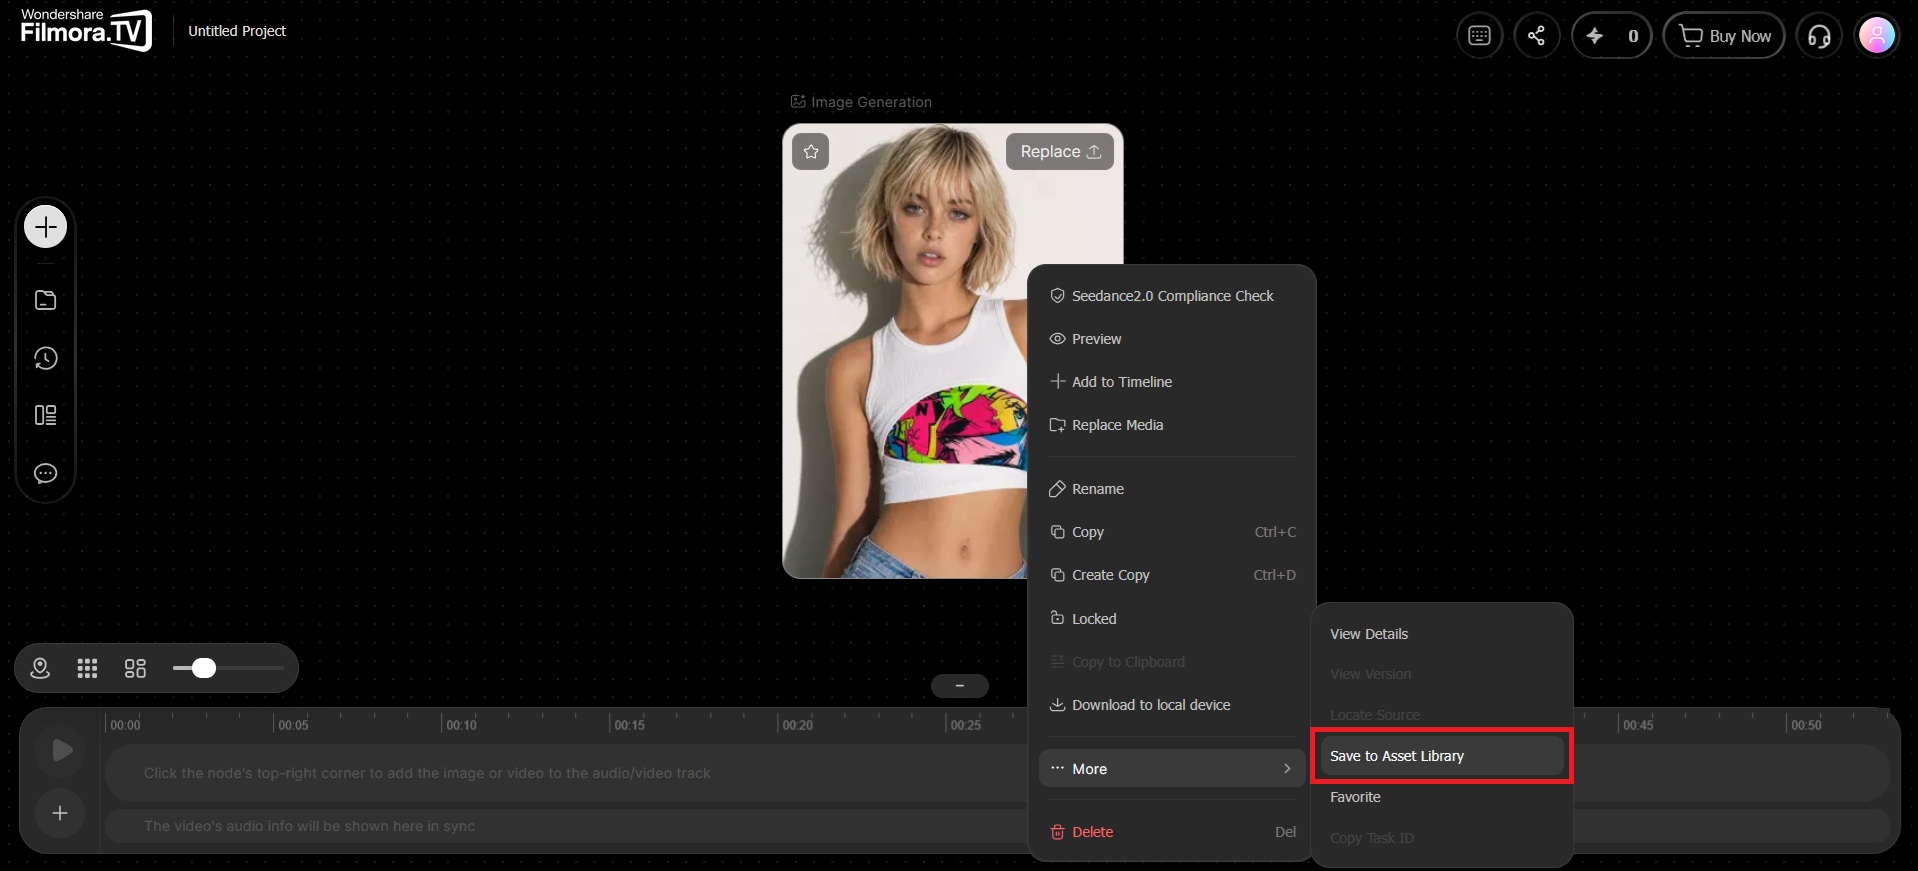Select Replace Media in context menu

point(1172,425)
